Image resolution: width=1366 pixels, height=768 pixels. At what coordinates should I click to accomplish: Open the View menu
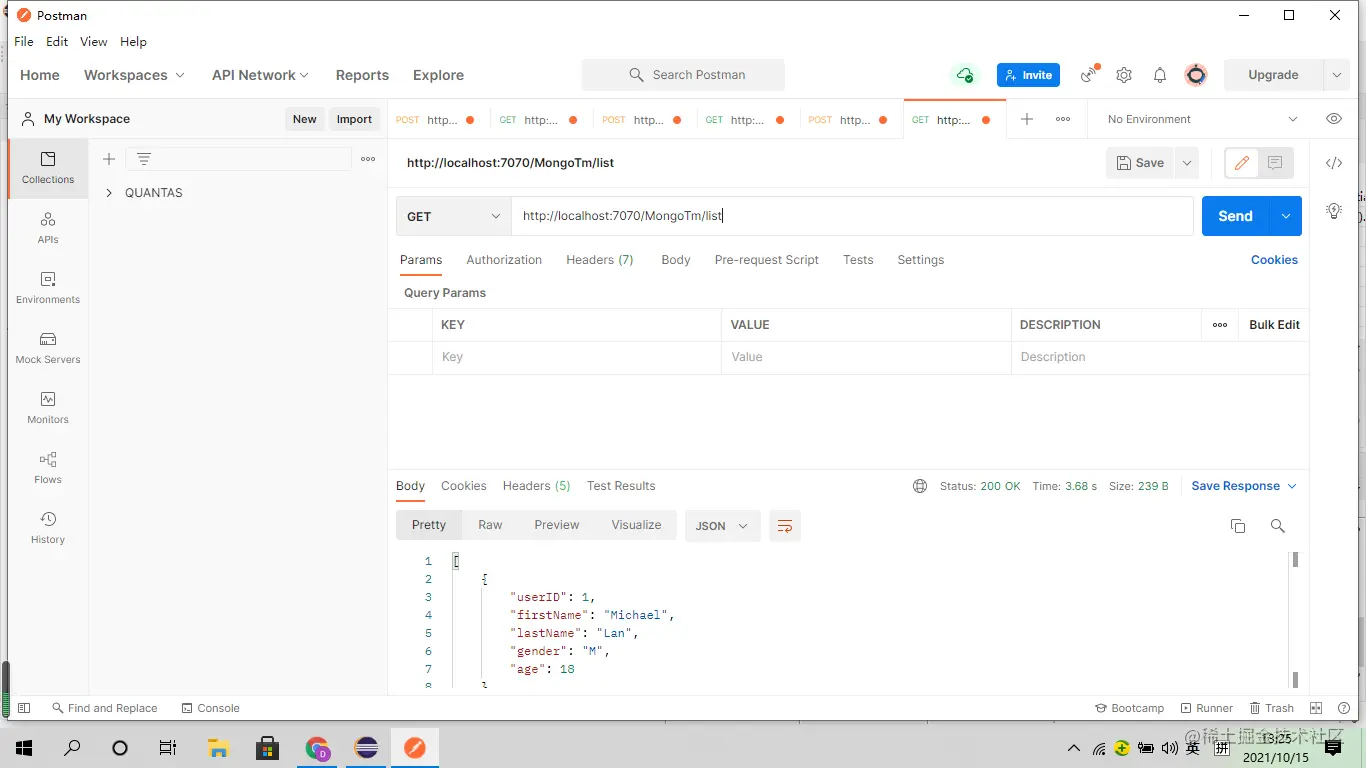(x=93, y=42)
